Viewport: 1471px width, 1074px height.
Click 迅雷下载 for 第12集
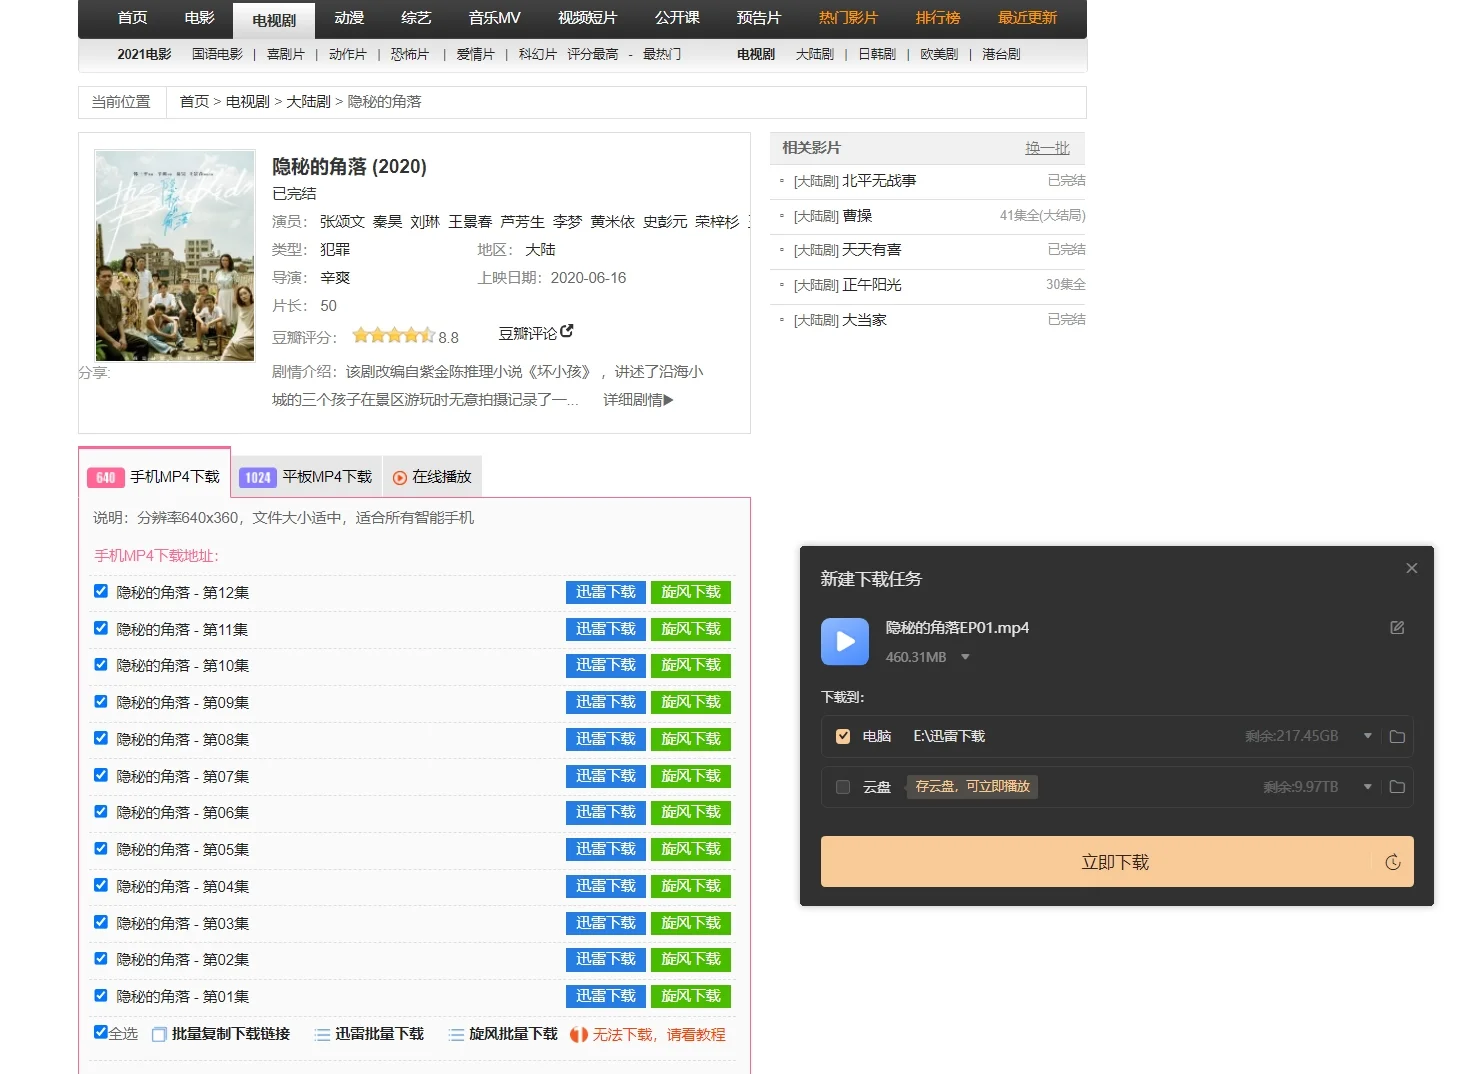pos(606,592)
